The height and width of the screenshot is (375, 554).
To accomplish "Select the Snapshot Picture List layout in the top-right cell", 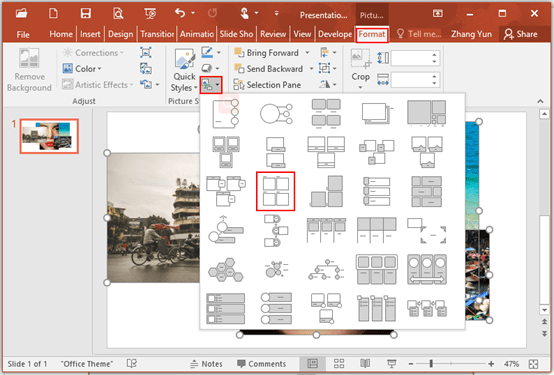I will coord(426,113).
